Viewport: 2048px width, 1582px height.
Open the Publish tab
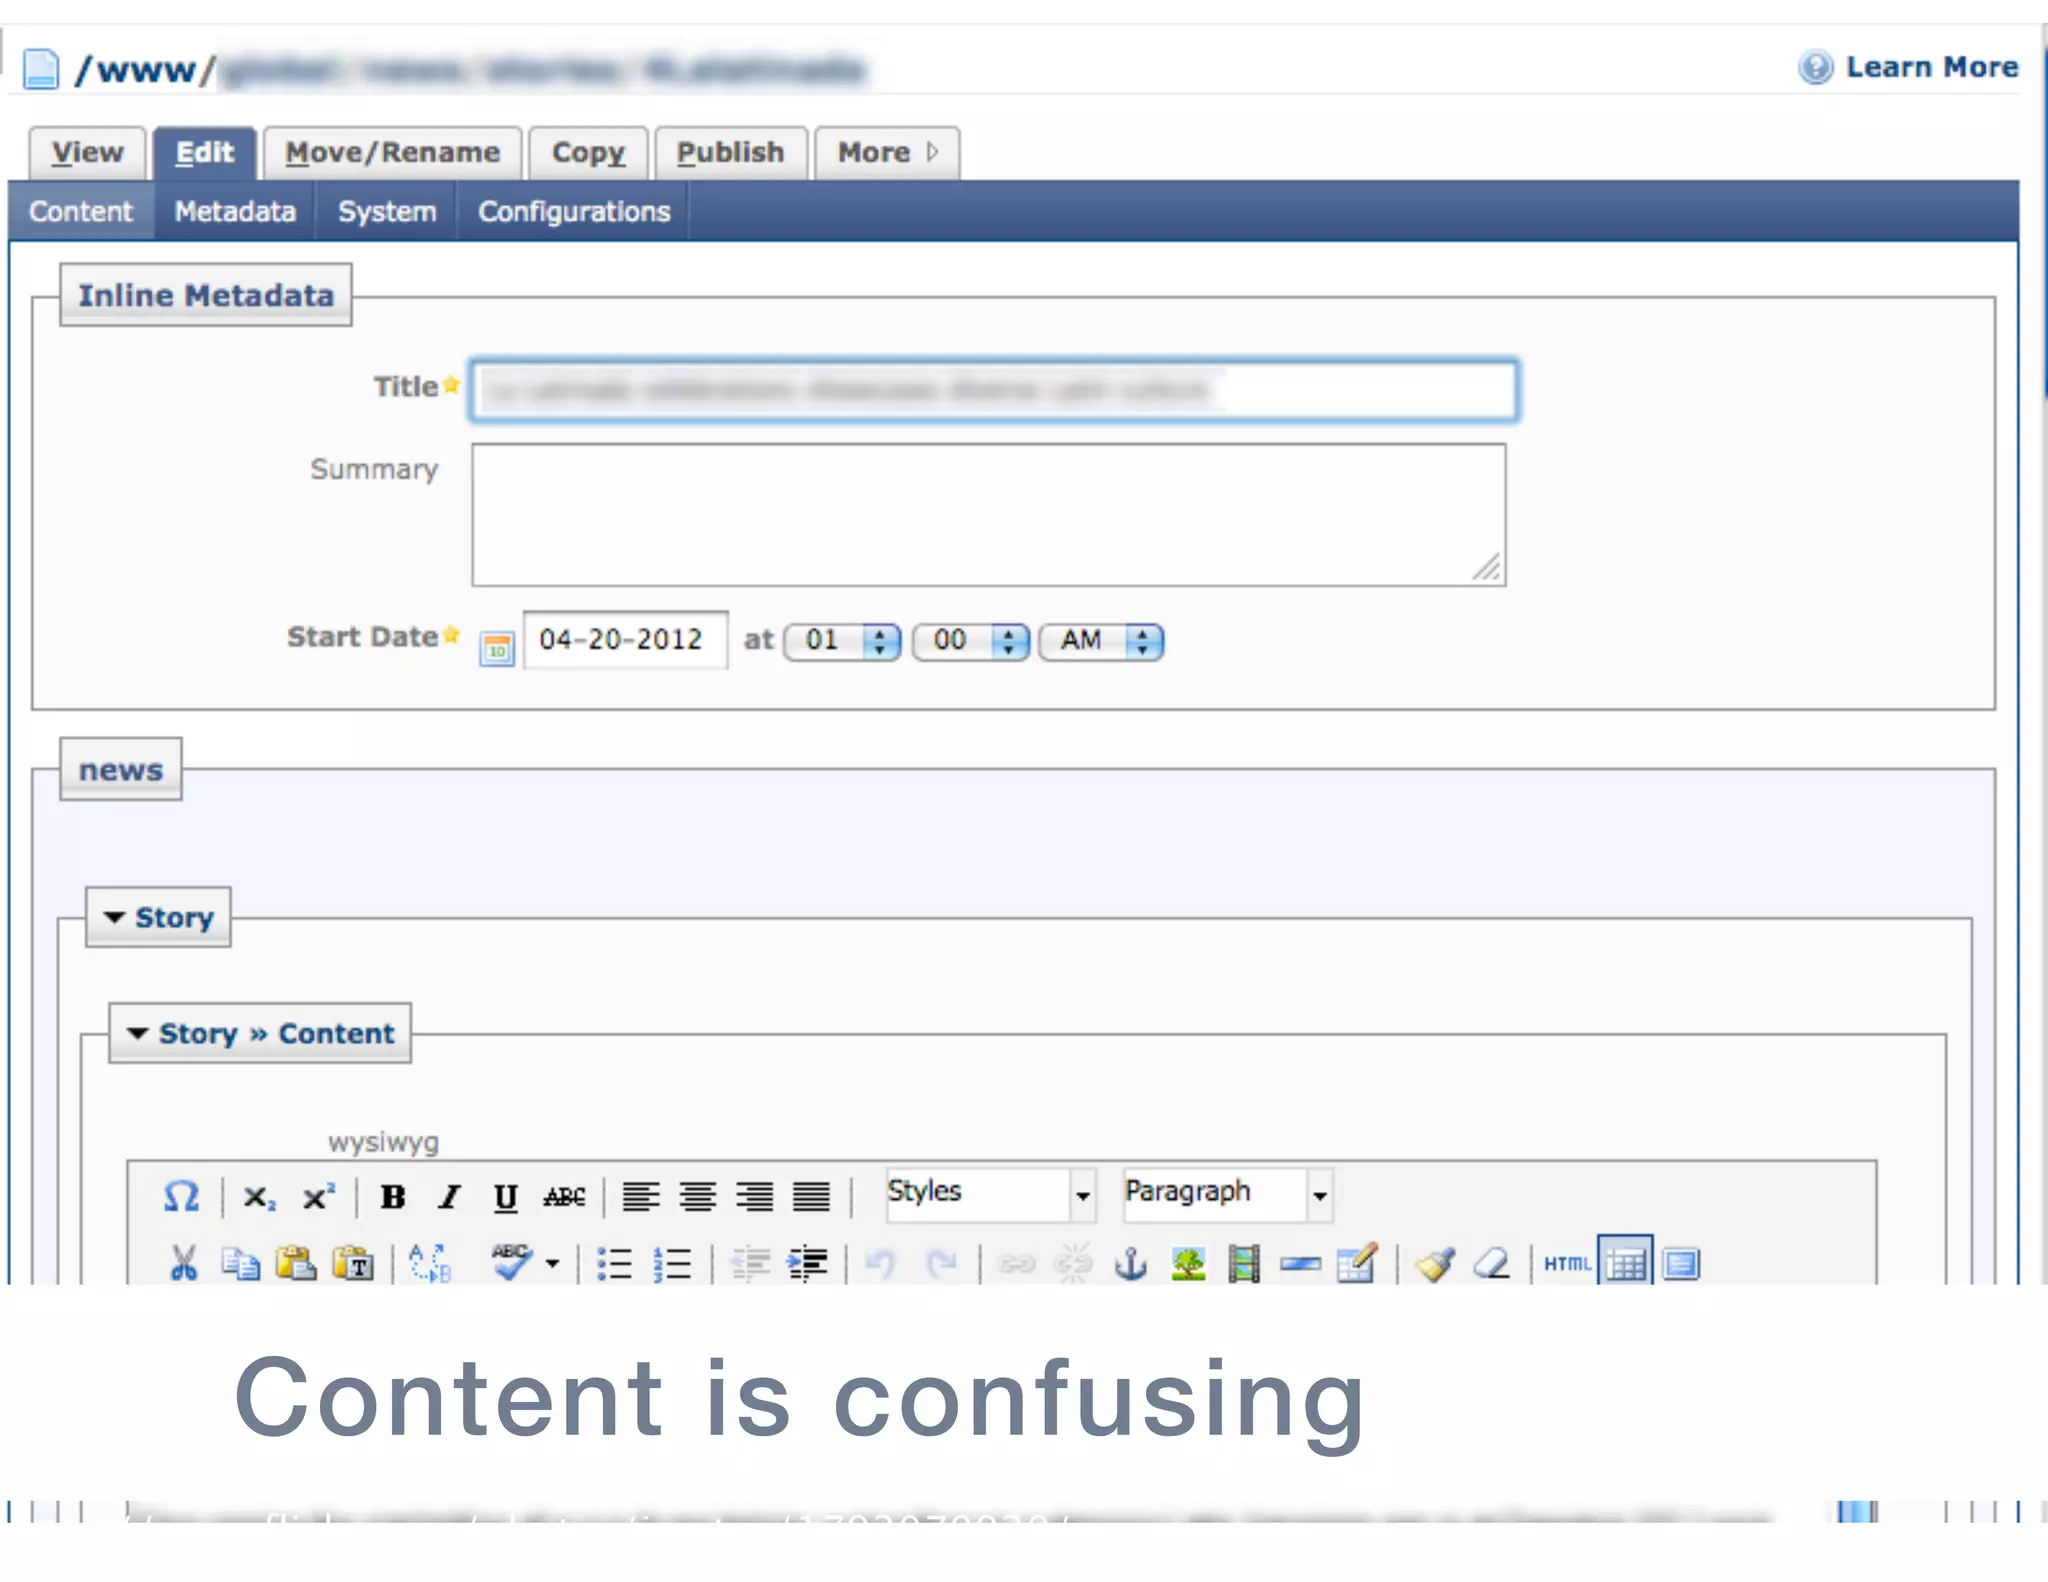(731, 153)
